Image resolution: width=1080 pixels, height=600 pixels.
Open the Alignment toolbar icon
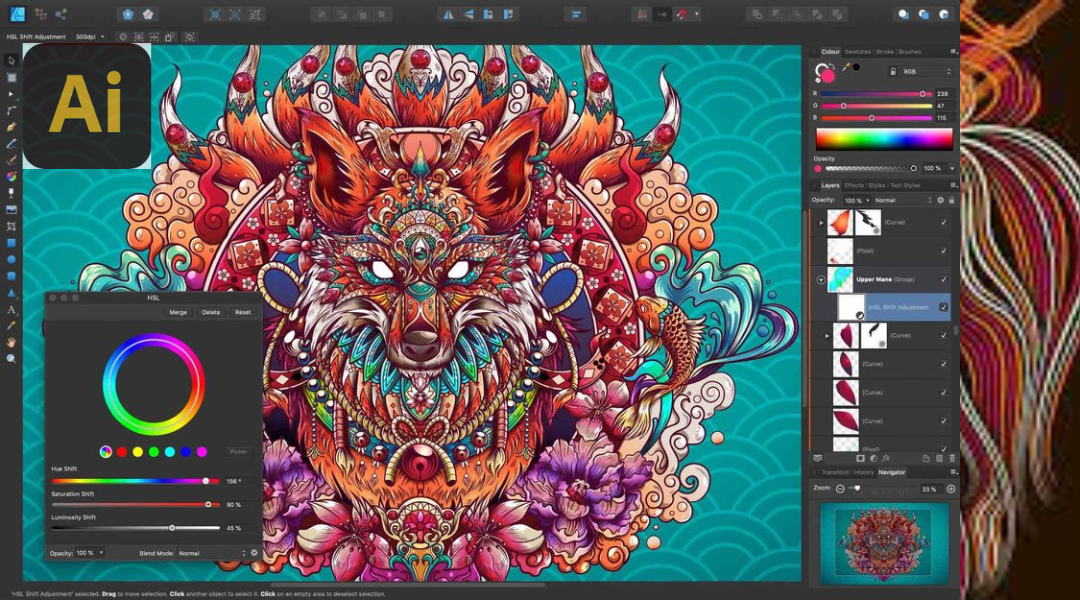point(577,14)
